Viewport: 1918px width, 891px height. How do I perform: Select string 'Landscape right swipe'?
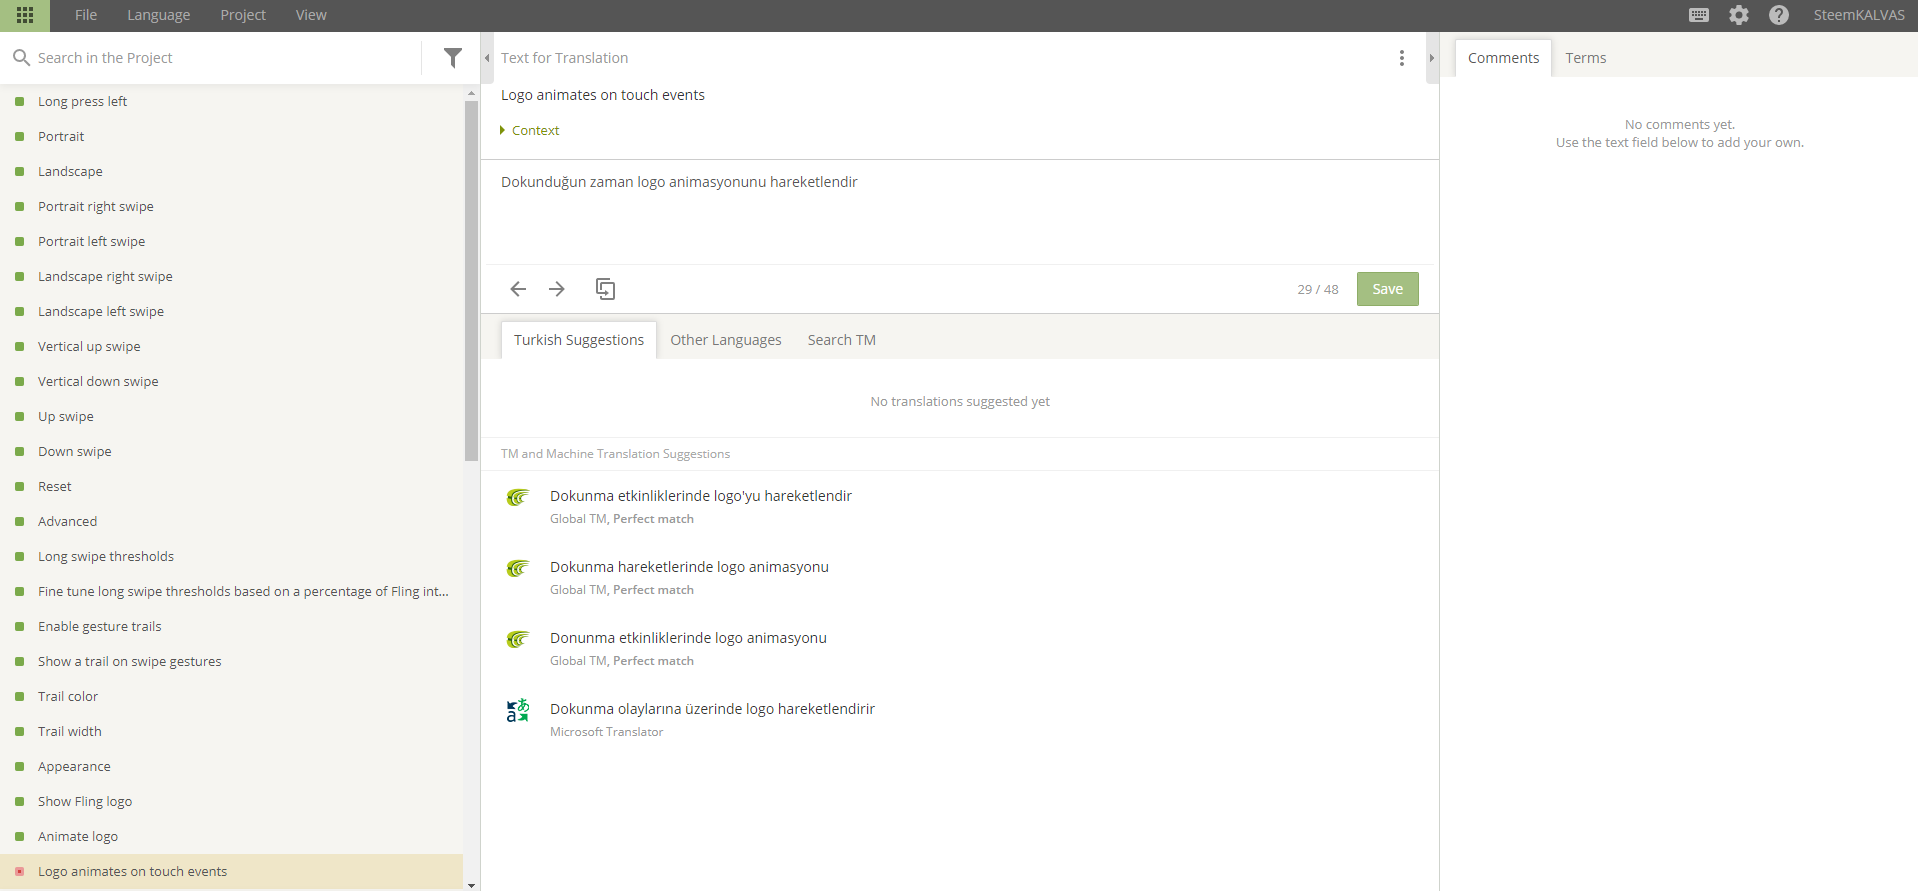(x=231, y=276)
